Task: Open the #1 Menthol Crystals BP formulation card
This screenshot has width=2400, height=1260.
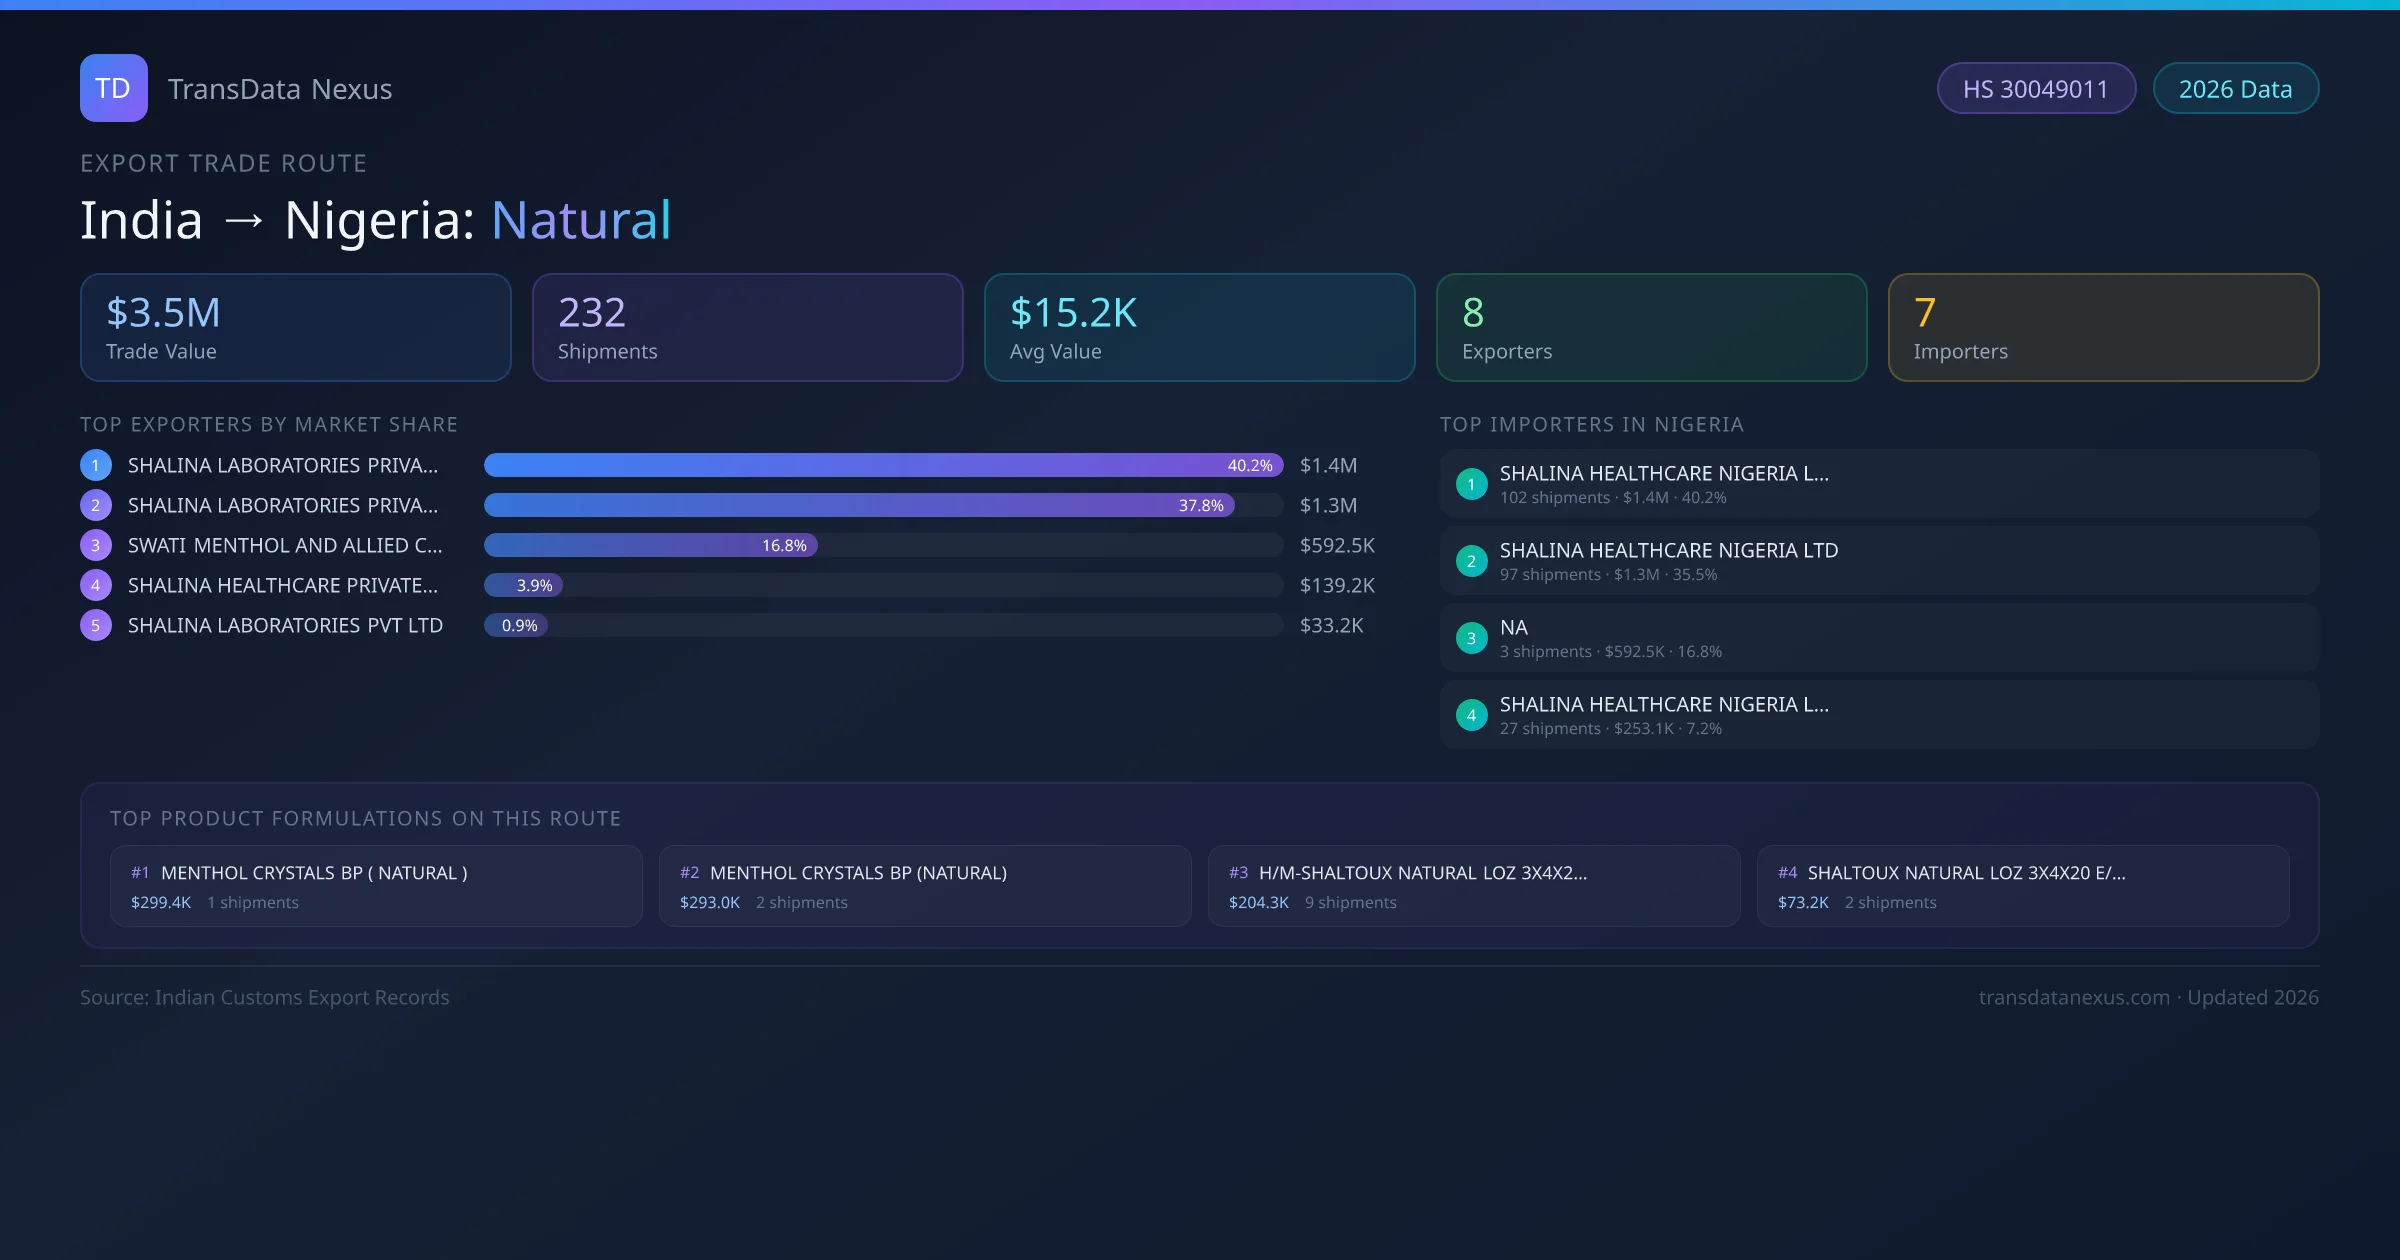Action: (376, 886)
